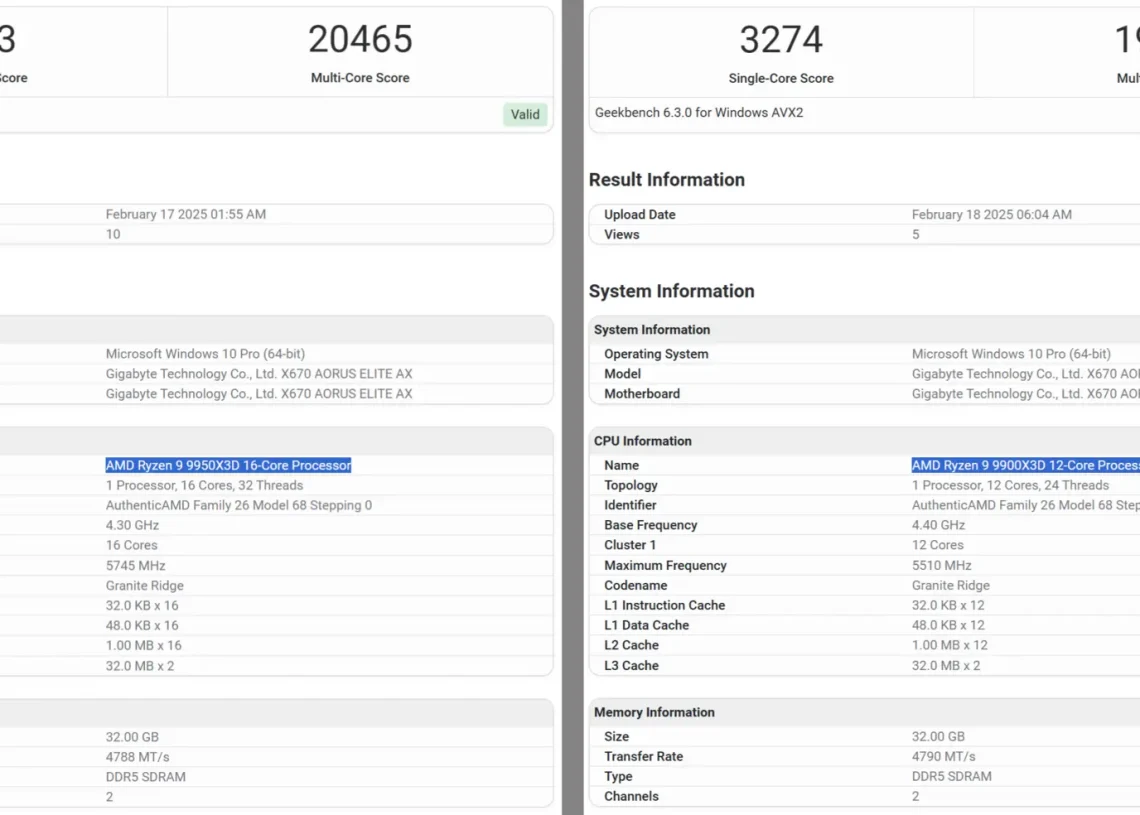Click the views count '5' in right panel
This screenshot has height=815, width=1140.
[x=915, y=235]
